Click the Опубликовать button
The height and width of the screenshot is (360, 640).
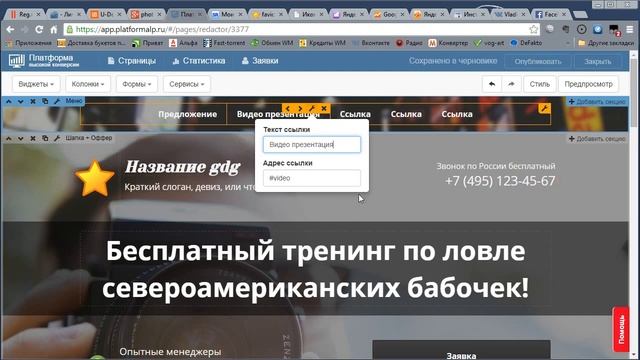(538, 62)
